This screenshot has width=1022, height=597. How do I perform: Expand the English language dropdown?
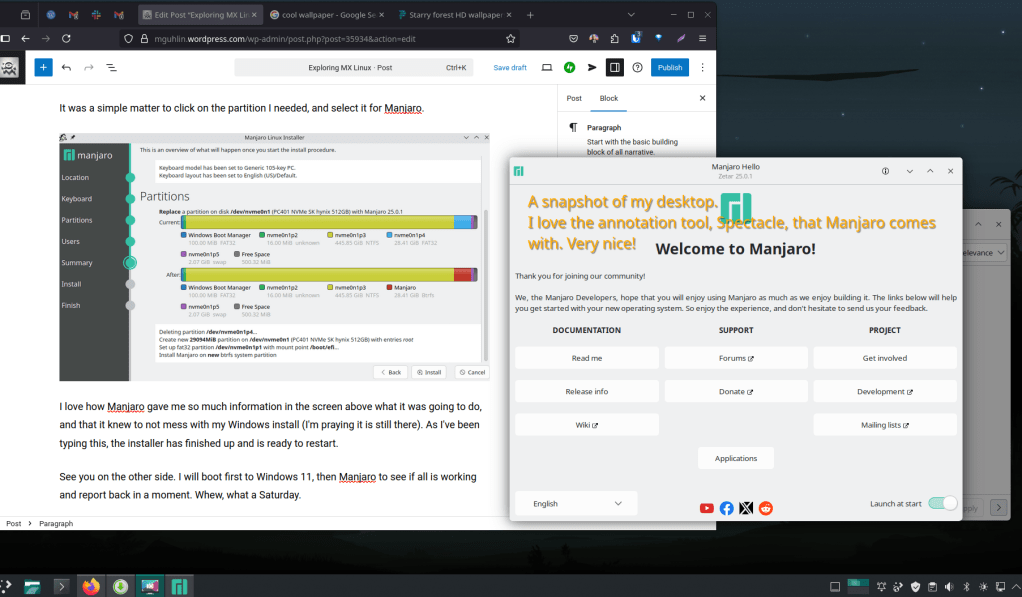574,503
